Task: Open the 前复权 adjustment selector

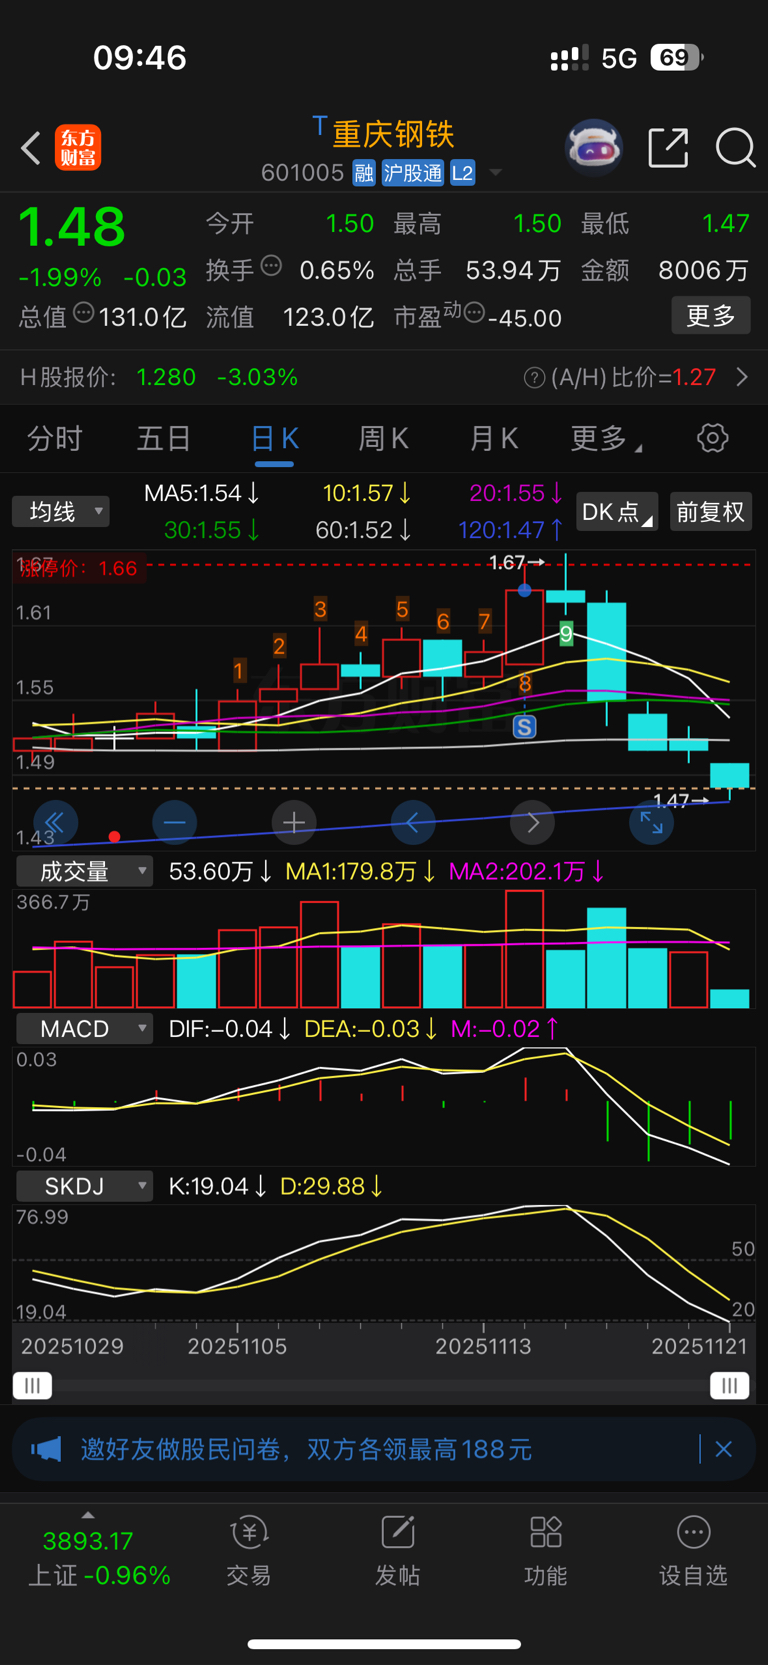Action: point(711,512)
